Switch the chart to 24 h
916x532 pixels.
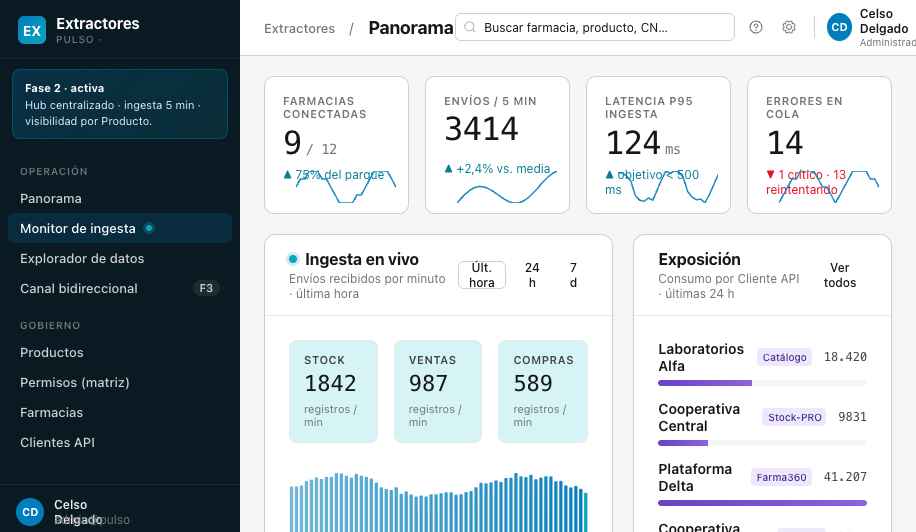tap(532, 275)
